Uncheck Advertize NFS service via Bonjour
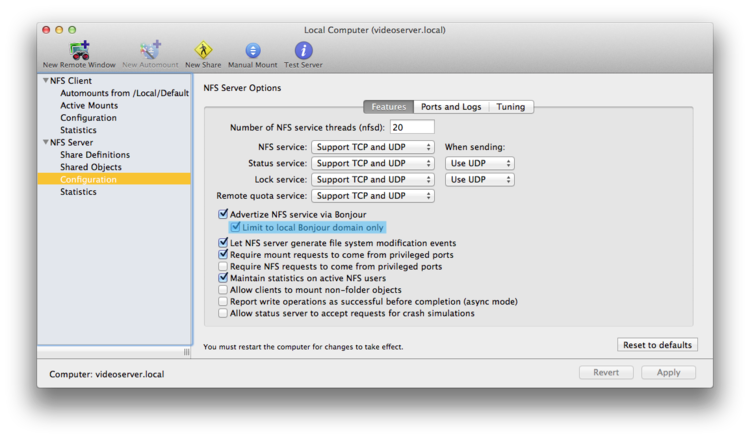750x439 pixels. pyautogui.click(x=223, y=214)
